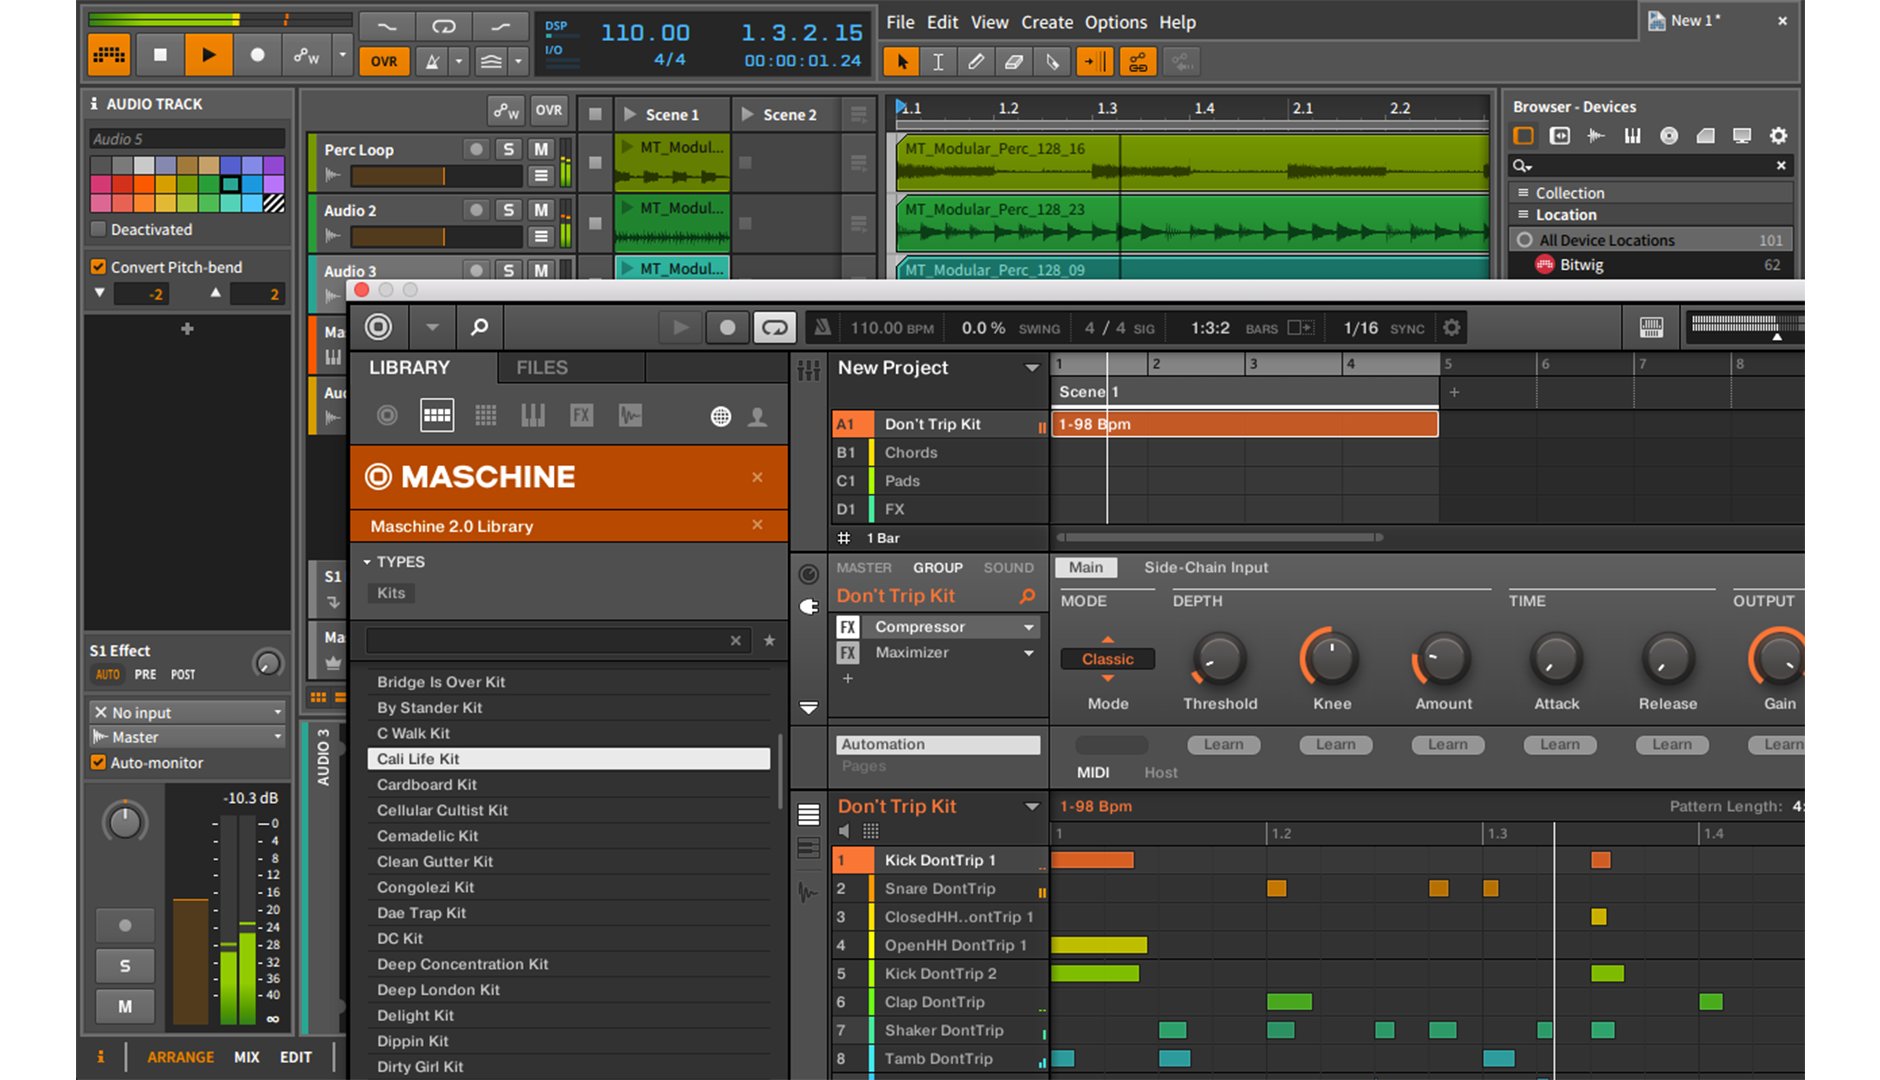1880x1080 pixels.
Task: Collapse the TYPES section
Action: click(x=367, y=562)
